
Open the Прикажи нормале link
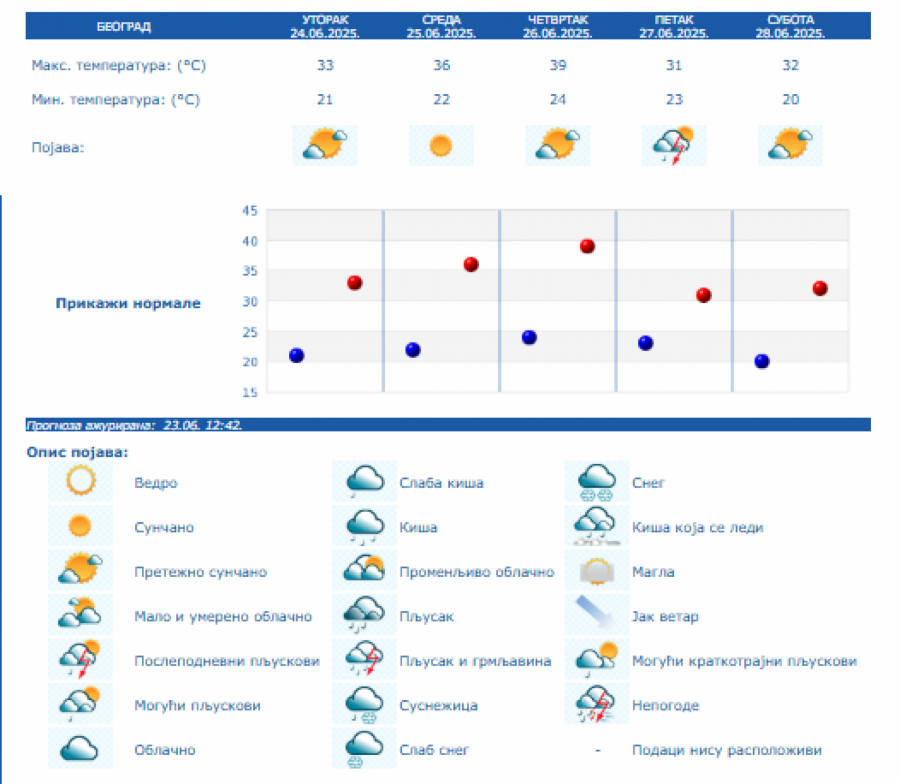coord(128,303)
